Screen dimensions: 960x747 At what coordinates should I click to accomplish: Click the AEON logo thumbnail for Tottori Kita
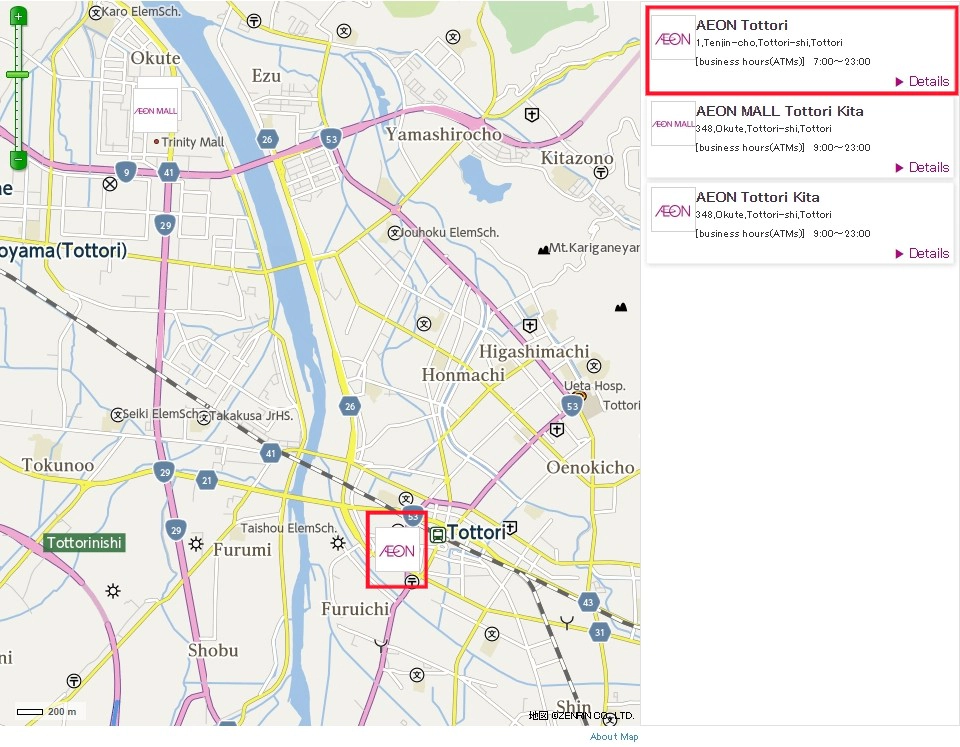[x=673, y=209]
